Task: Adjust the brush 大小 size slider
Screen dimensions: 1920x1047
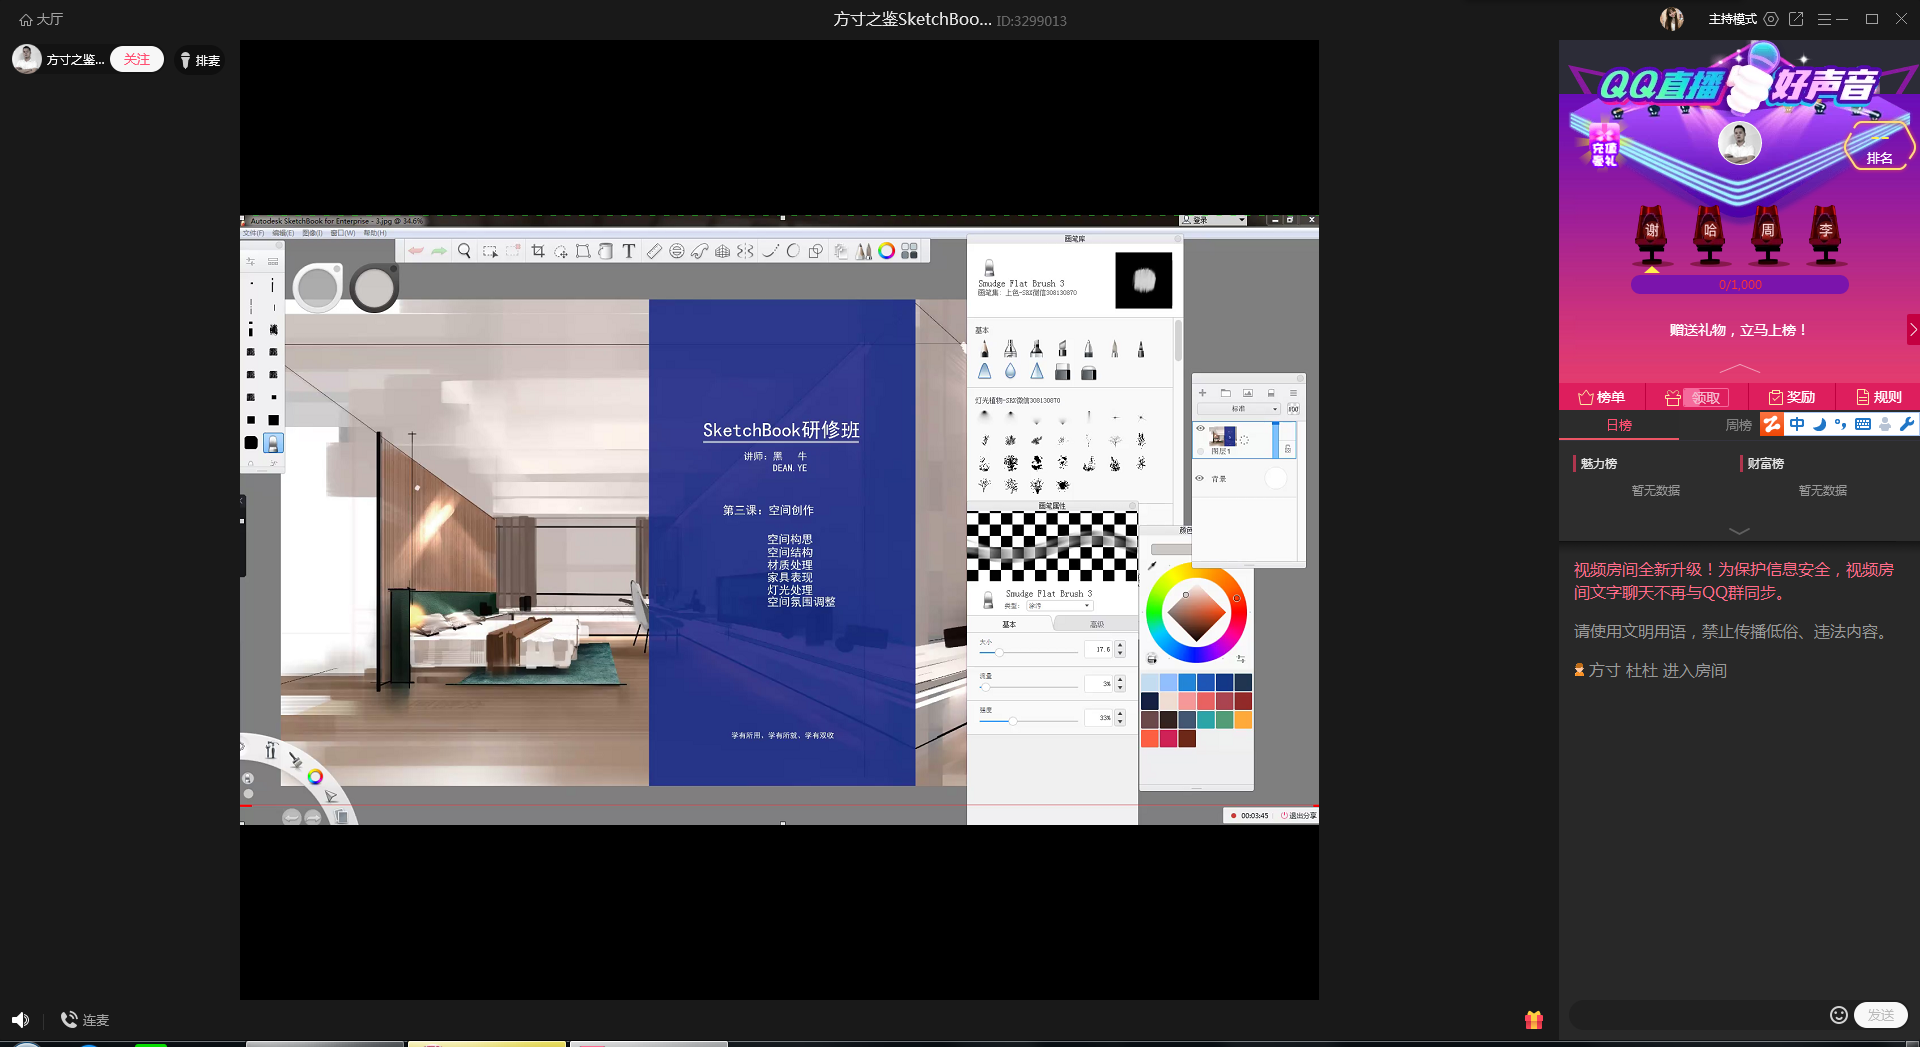Action: (1028, 652)
